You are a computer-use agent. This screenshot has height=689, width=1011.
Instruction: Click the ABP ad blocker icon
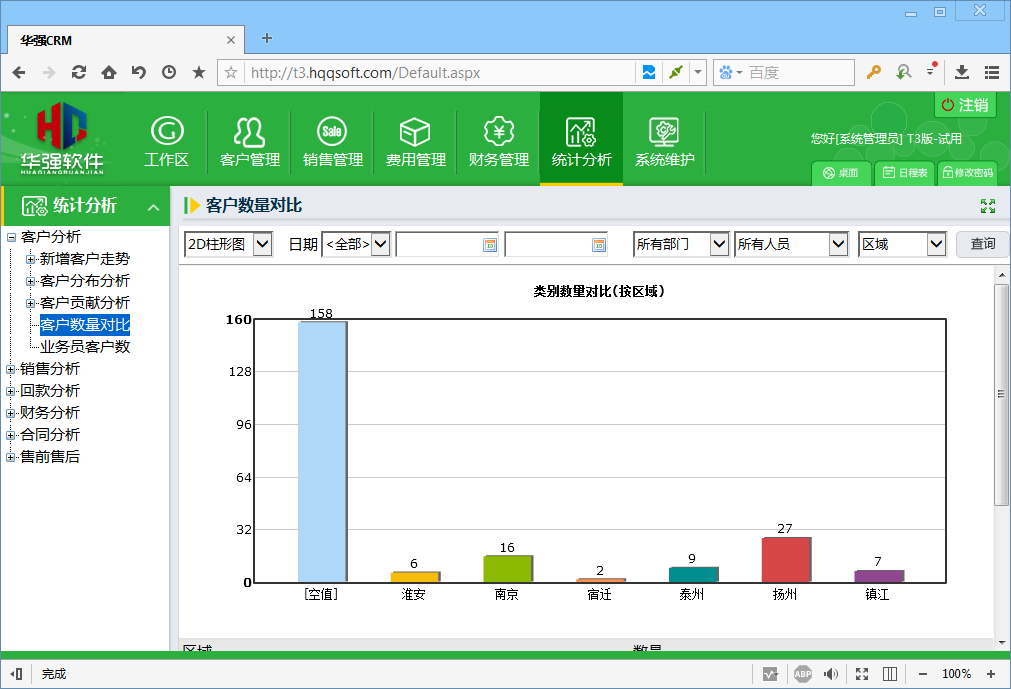pos(803,674)
